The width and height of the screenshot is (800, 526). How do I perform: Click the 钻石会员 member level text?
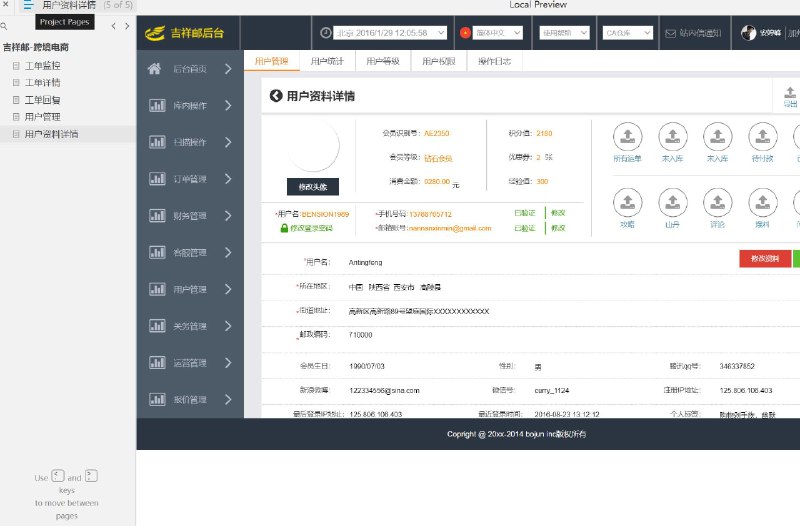438,158
